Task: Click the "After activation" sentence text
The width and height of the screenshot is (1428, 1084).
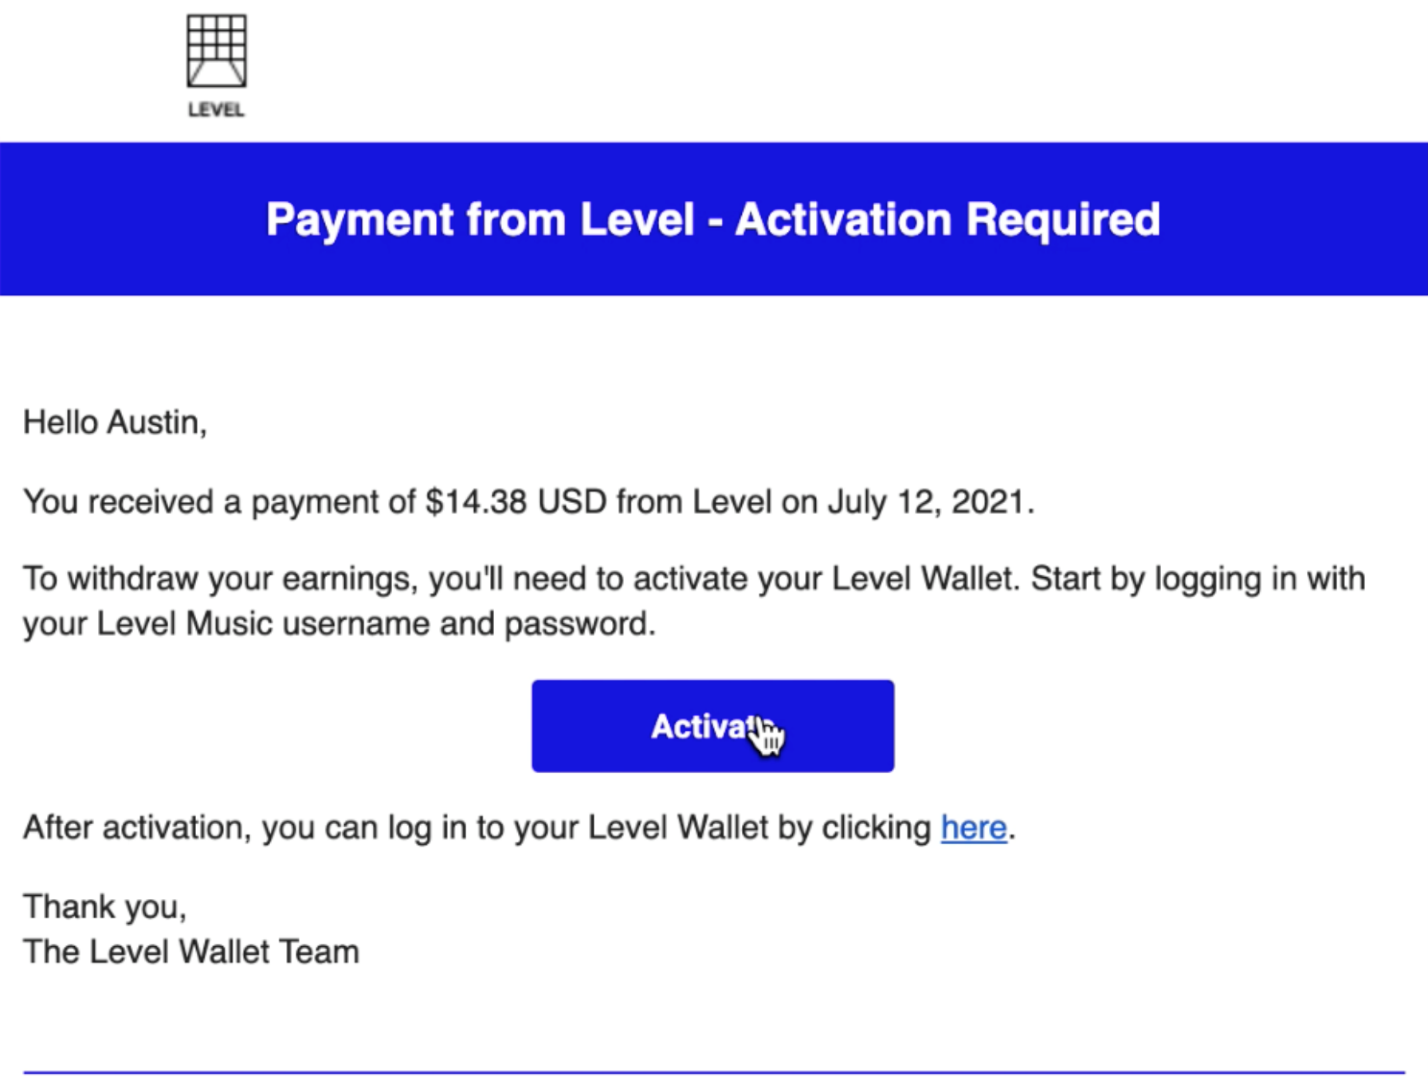Action: (x=520, y=828)
